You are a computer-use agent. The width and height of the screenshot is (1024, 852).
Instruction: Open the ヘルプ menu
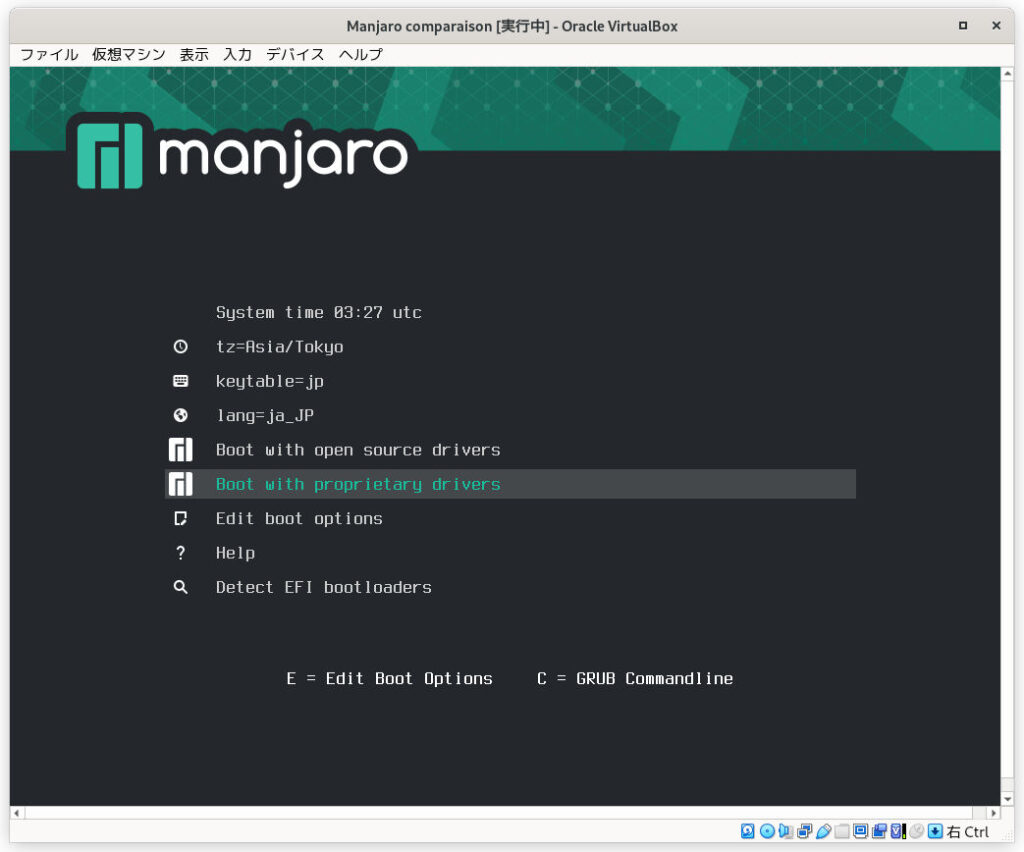coord(360,54)
